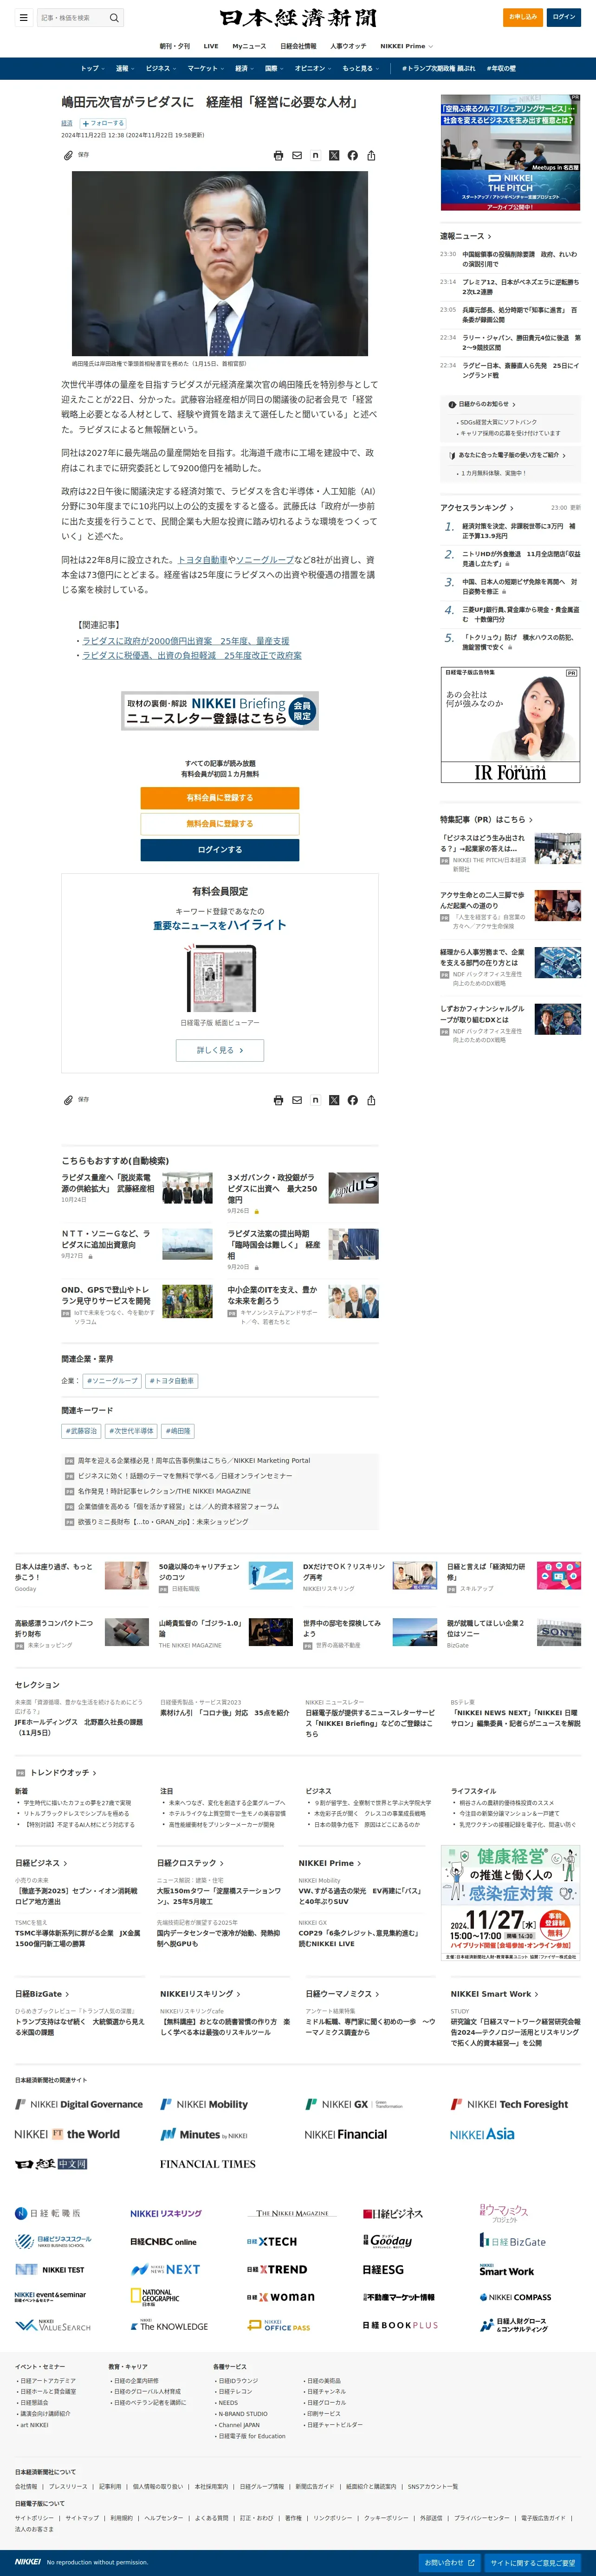
Task: Expand the マーケット navigation dropdown
Action: 206,68
